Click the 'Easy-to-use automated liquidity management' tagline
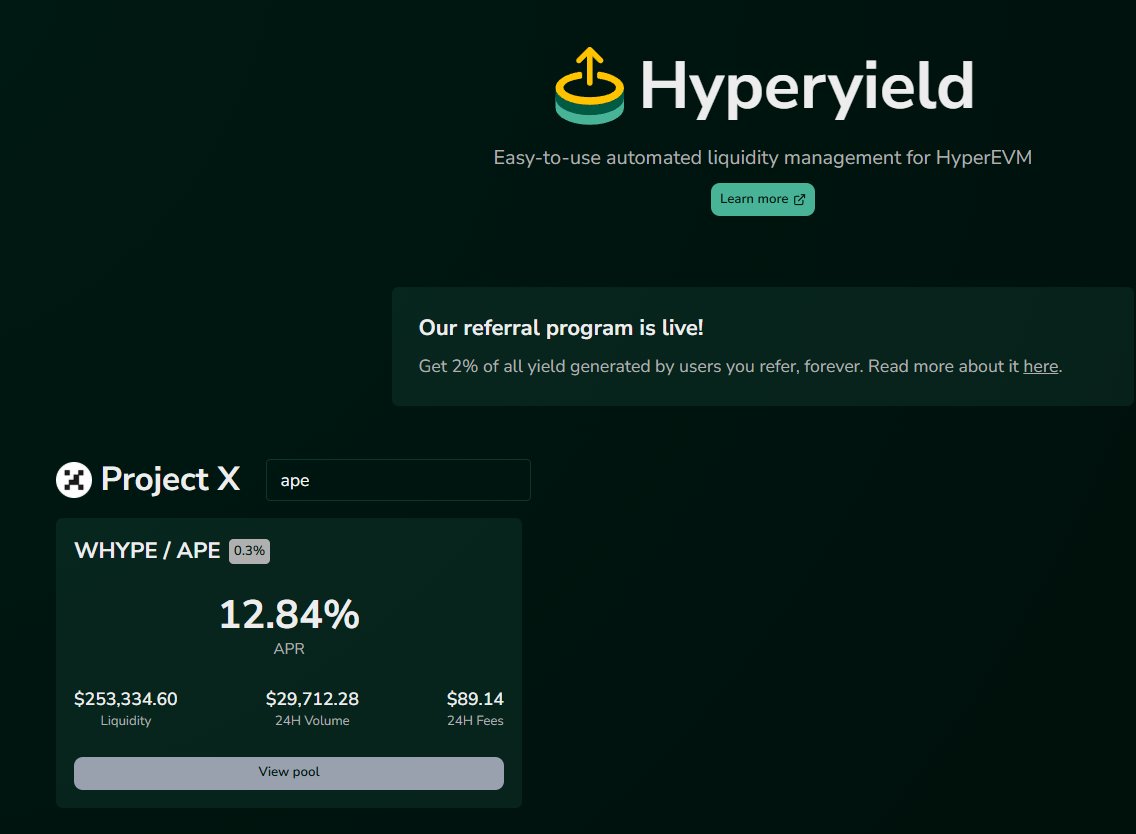Viewport: 1136px width, 834px height. [762, 158]
